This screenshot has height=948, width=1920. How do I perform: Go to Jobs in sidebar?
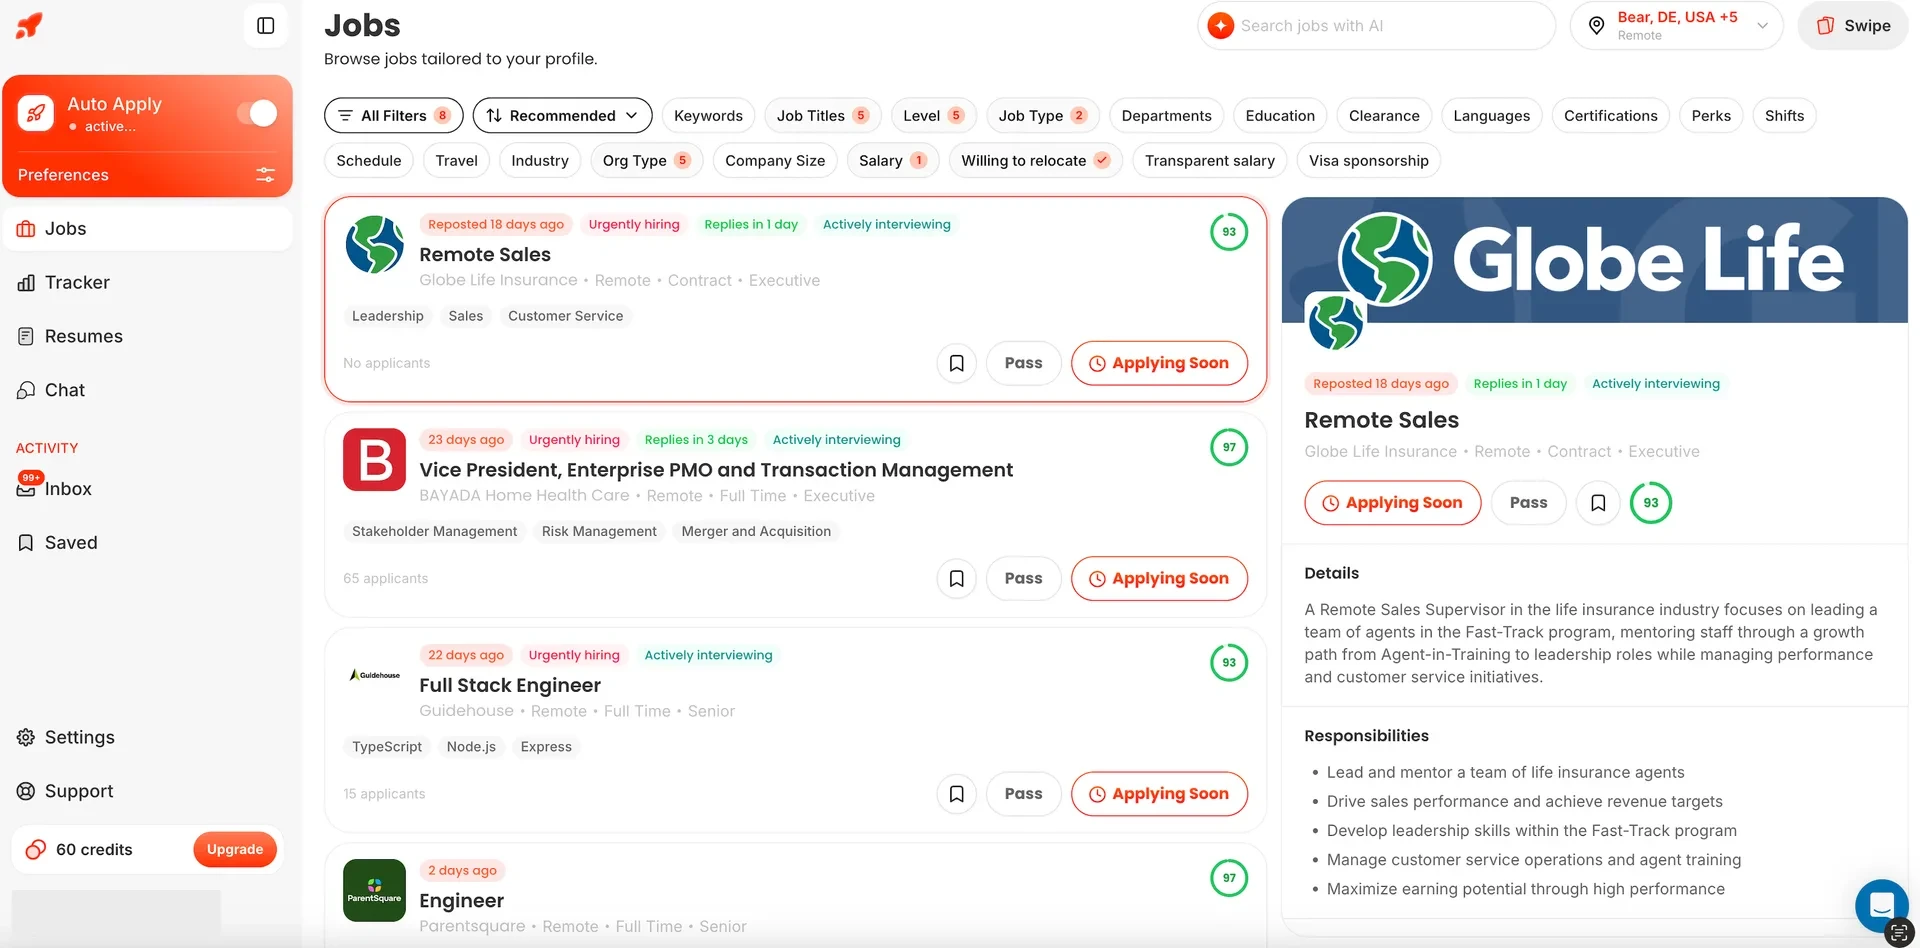coord(148,229)
